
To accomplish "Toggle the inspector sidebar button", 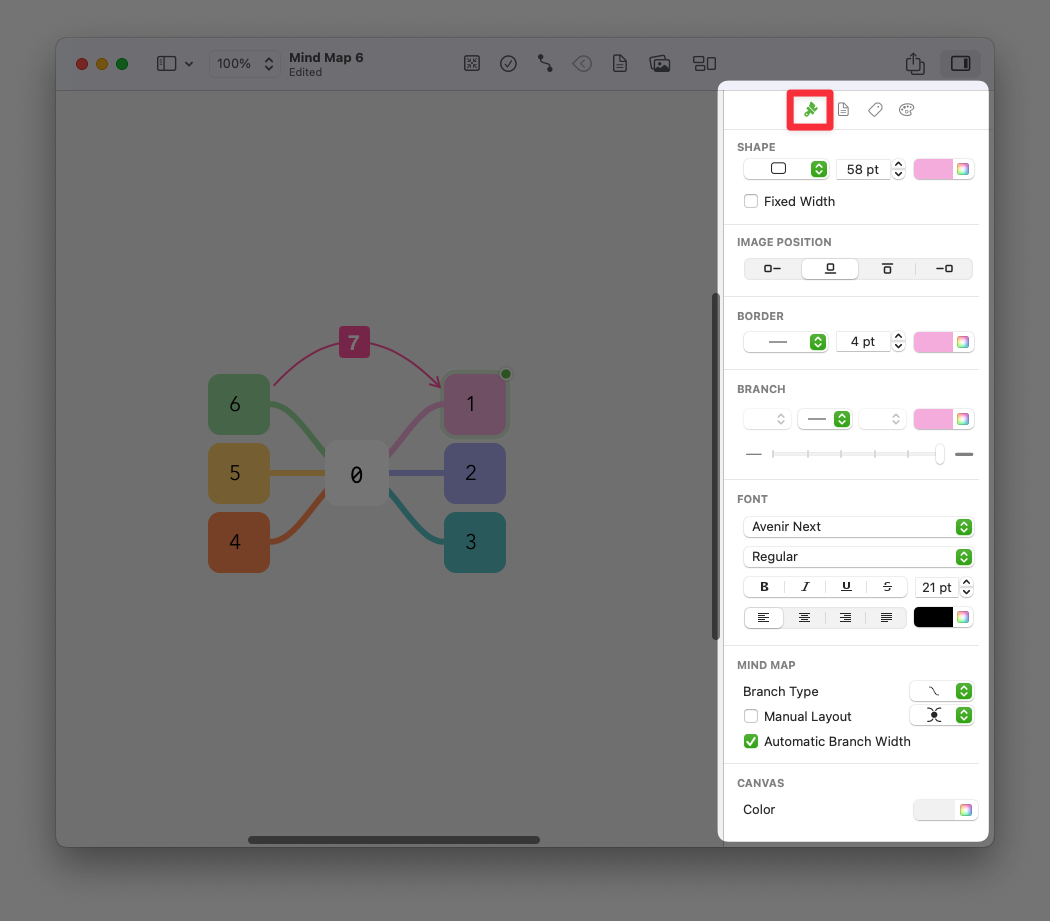I will (960, 63).
